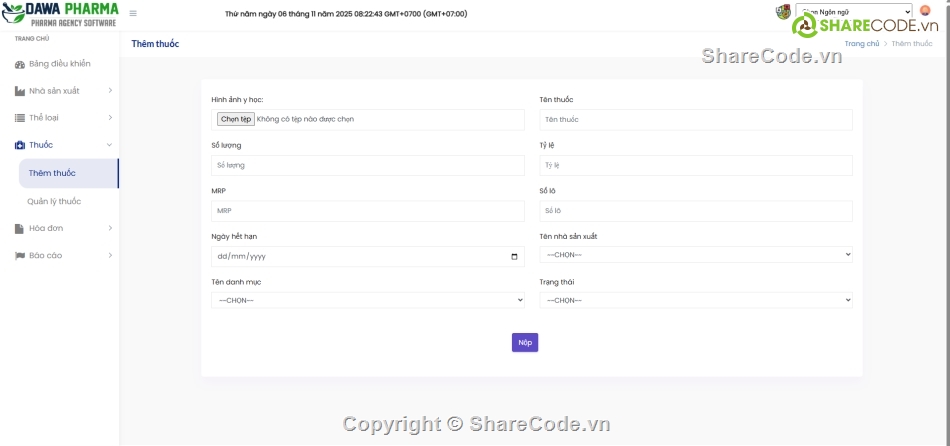Open calendar picker in Ngày hết hạn field
The height and width of the screenshot is (446, 950).
(514, 257)
